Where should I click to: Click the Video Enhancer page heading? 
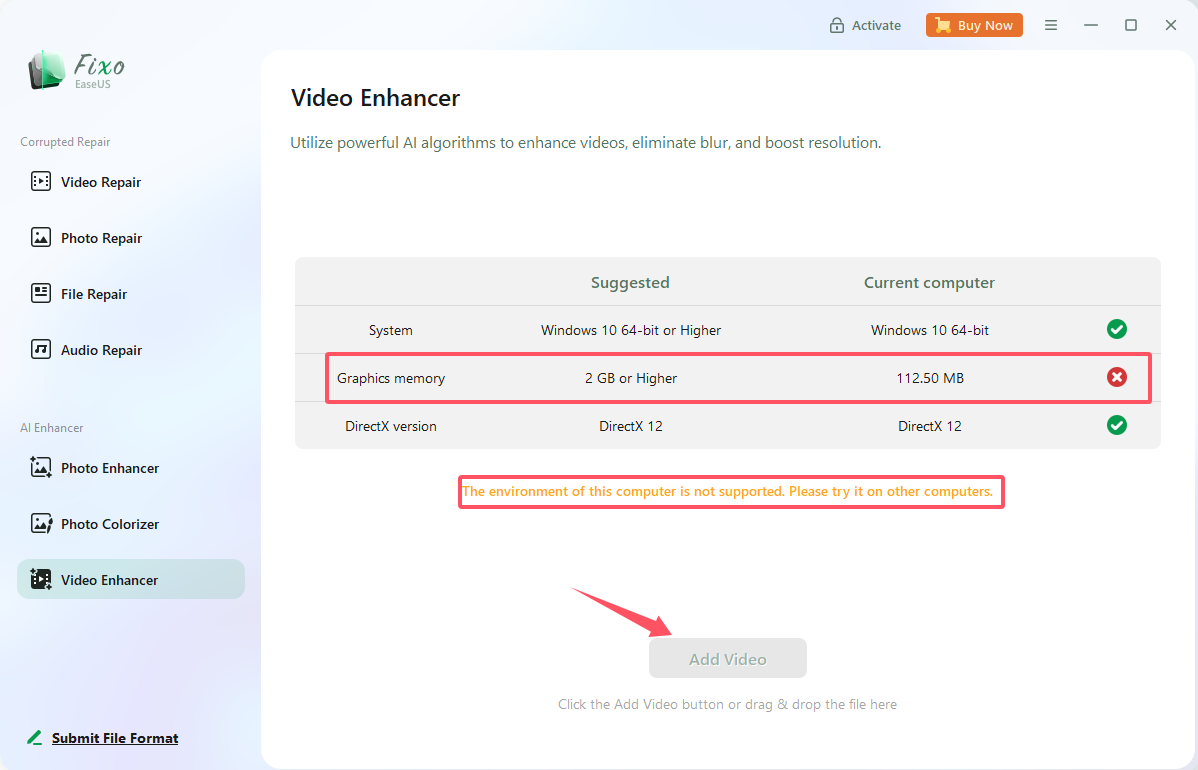[375, 98]
